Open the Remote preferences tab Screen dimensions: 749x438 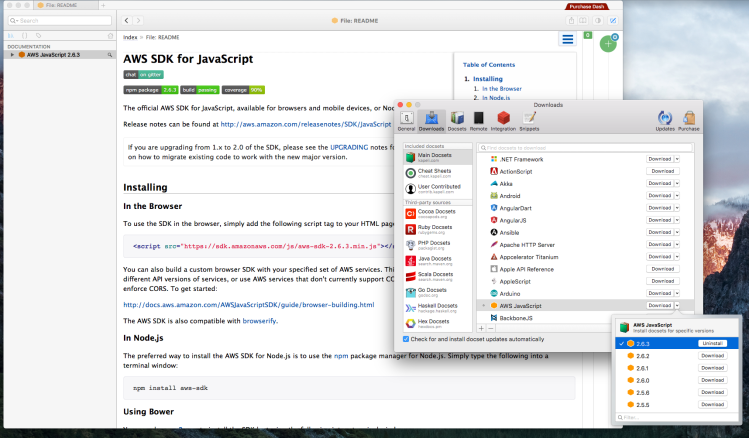(x=478, y=121)
